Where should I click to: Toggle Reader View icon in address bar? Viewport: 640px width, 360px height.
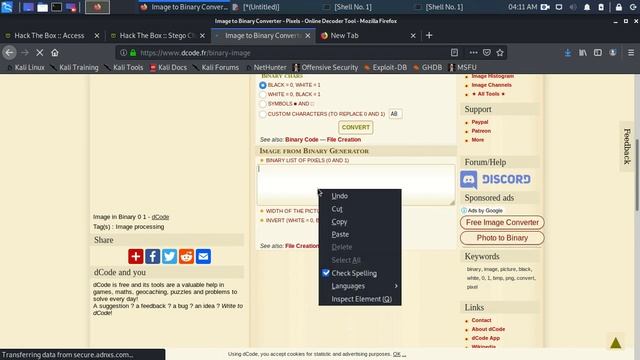click(x=454, y=53)
